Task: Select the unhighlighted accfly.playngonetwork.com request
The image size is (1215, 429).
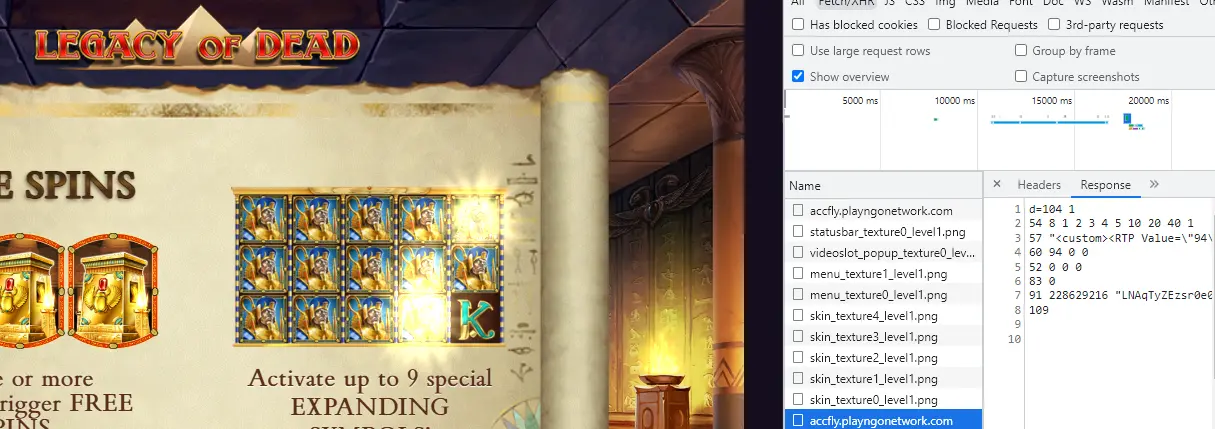Action: 884,211
